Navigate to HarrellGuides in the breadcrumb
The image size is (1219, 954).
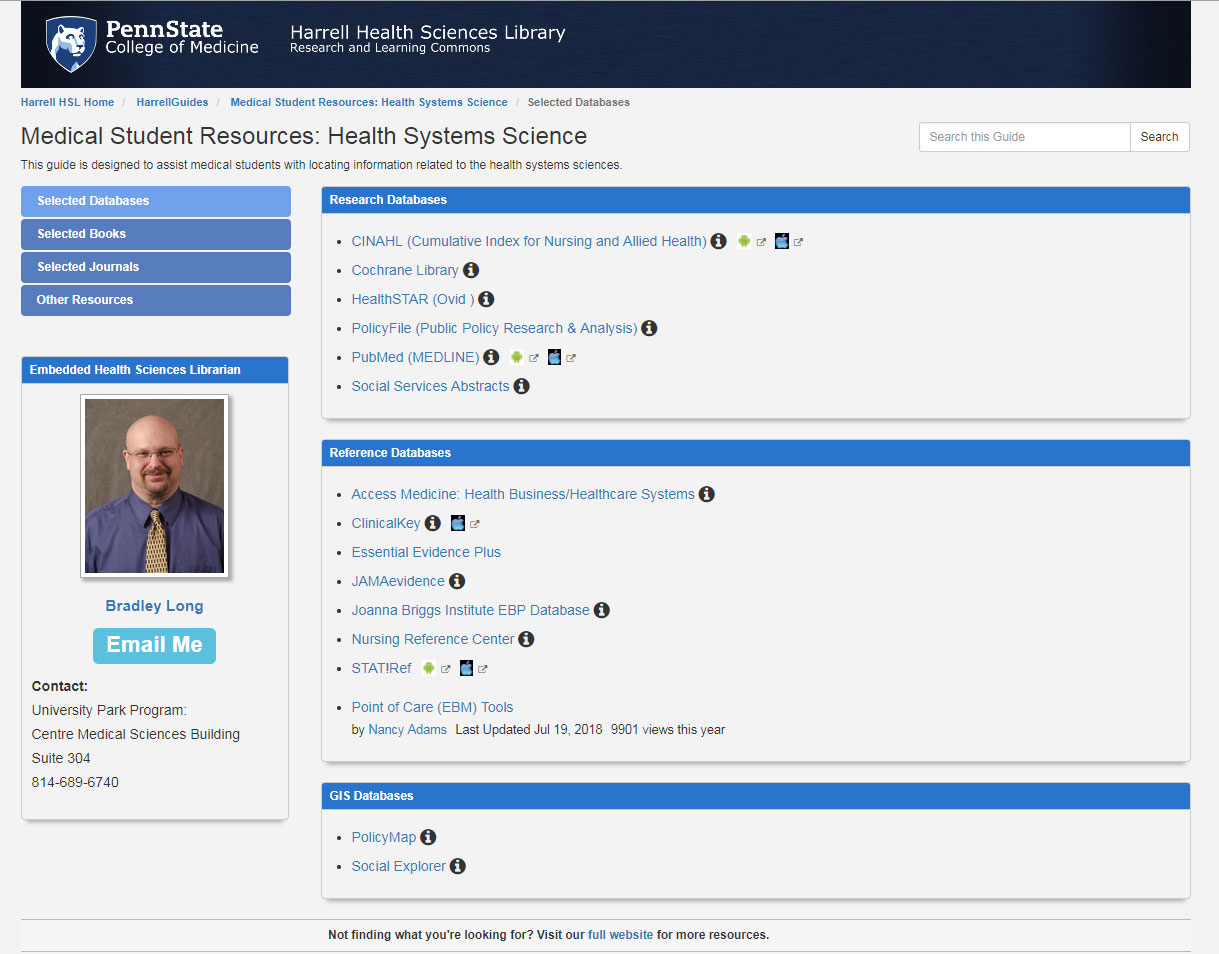point(173,101)
